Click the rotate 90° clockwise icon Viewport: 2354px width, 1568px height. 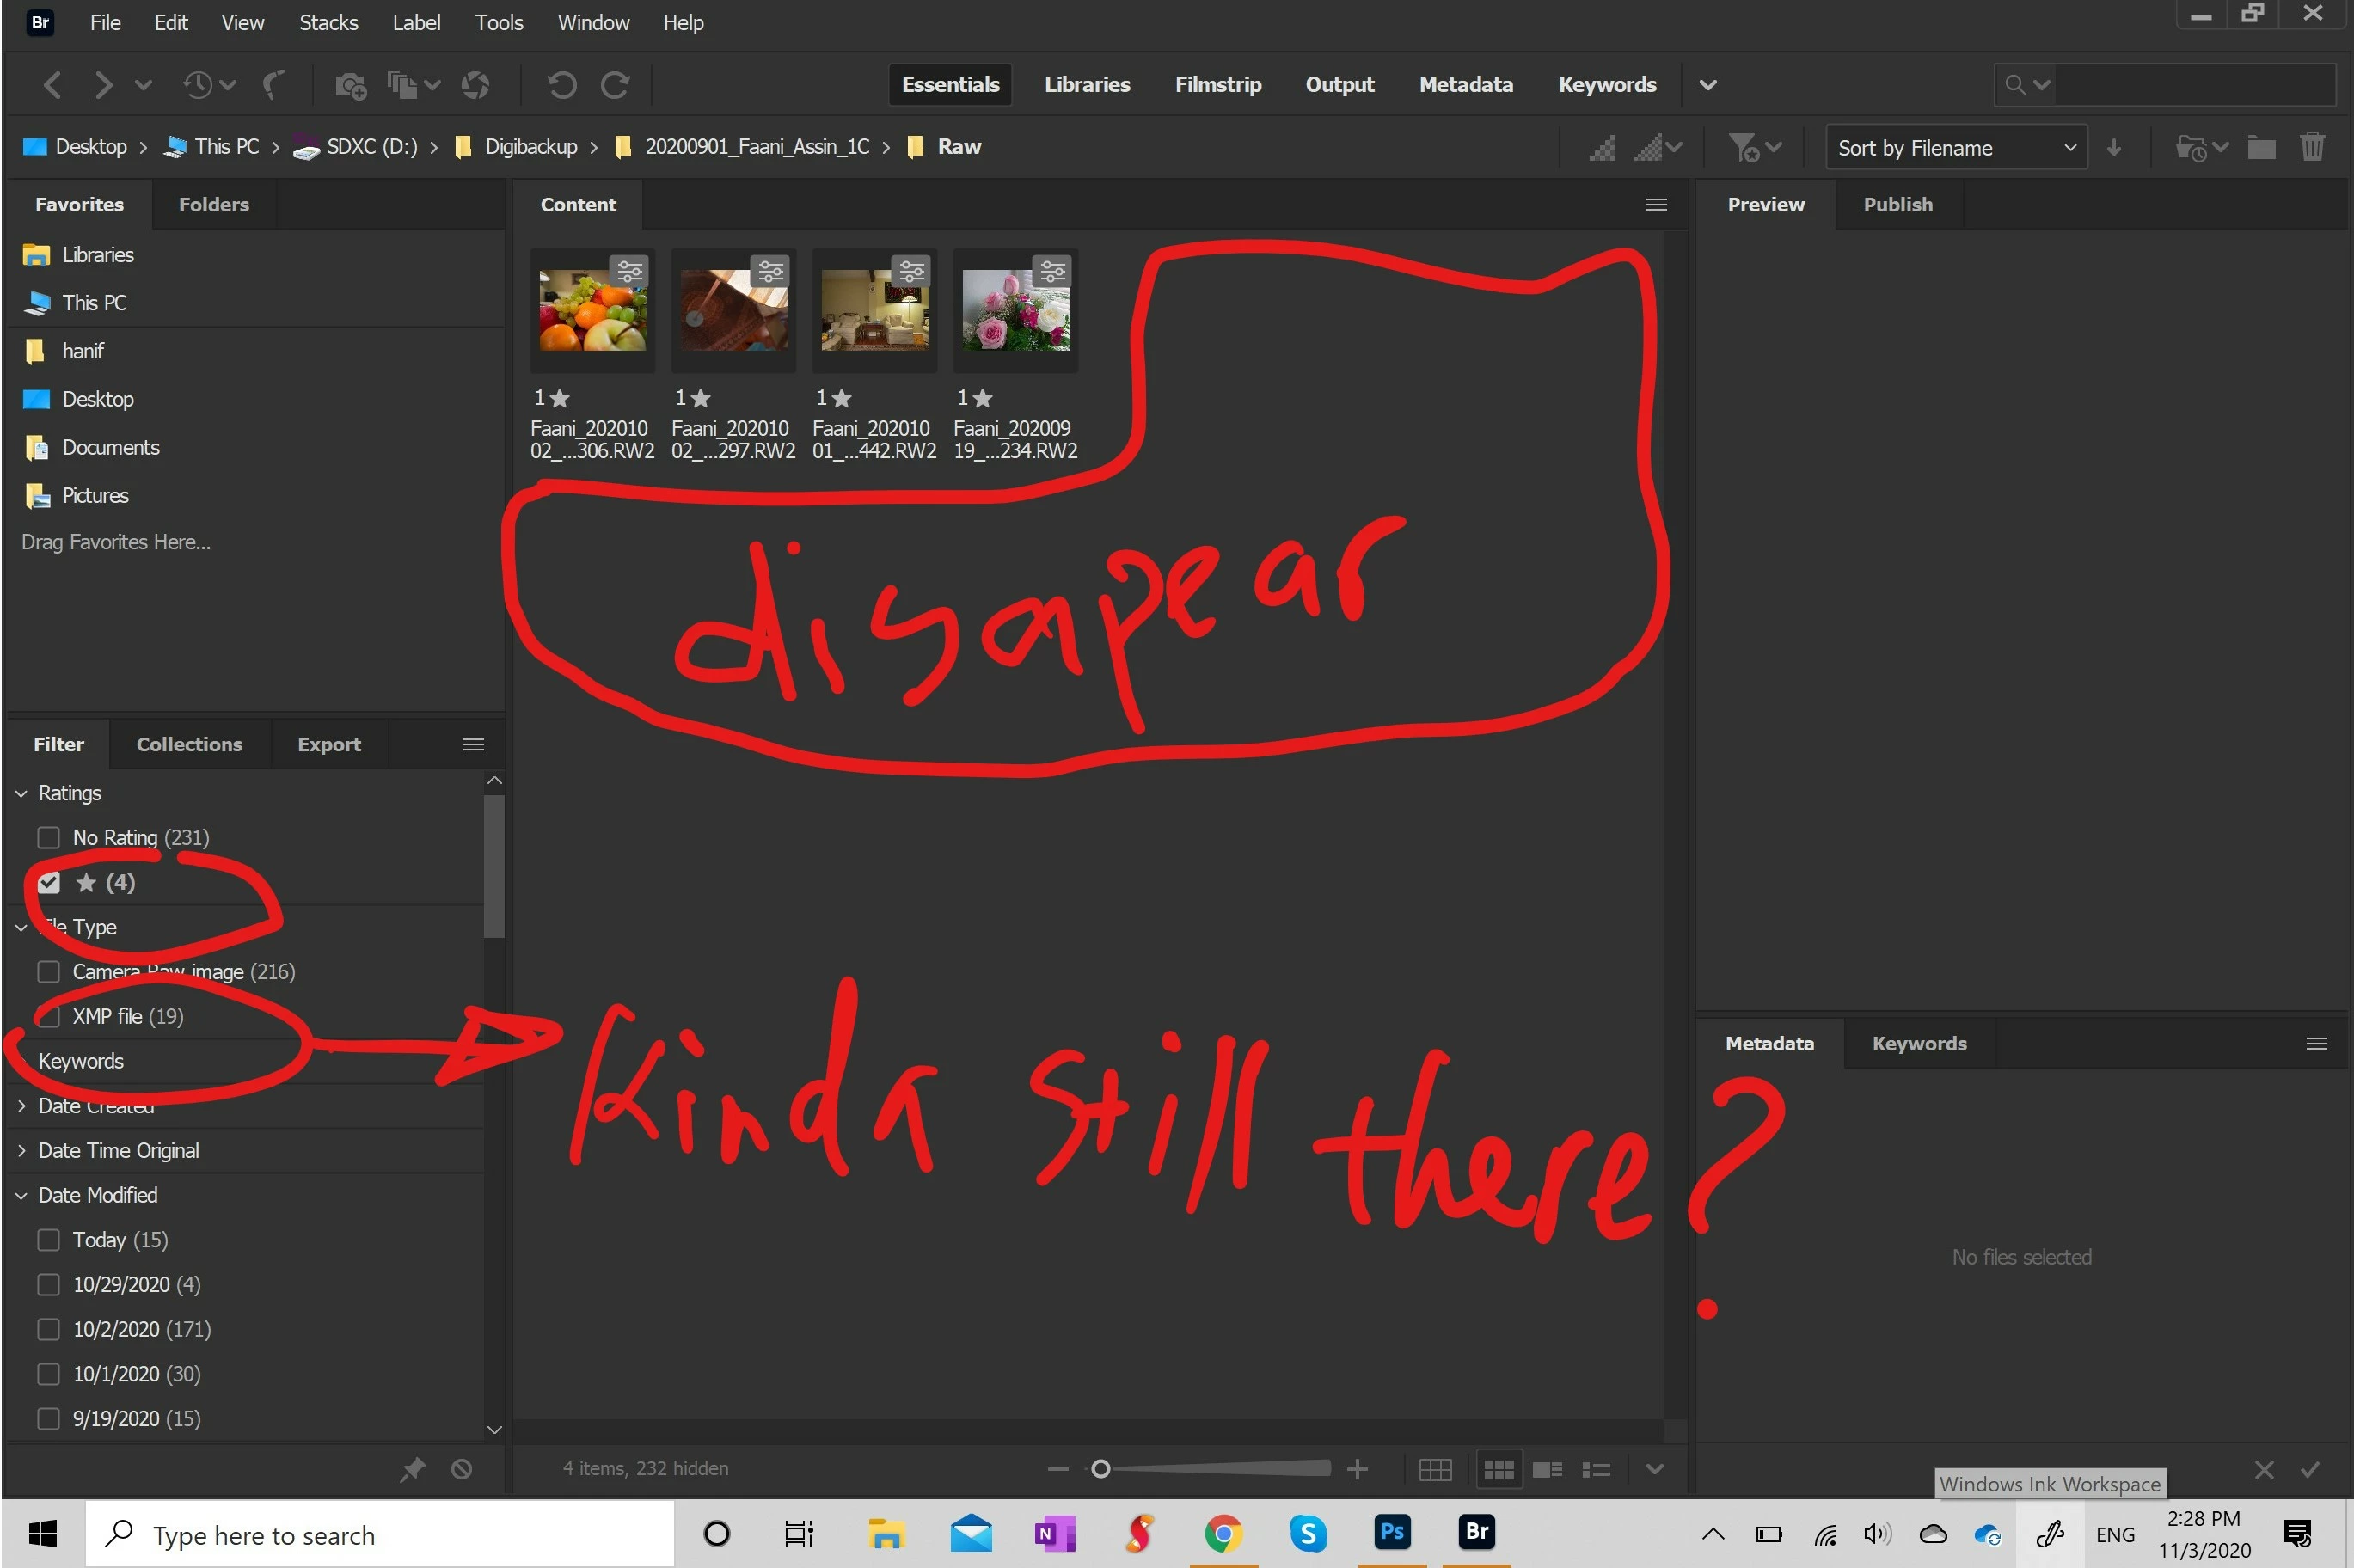(x=615, y=86)
